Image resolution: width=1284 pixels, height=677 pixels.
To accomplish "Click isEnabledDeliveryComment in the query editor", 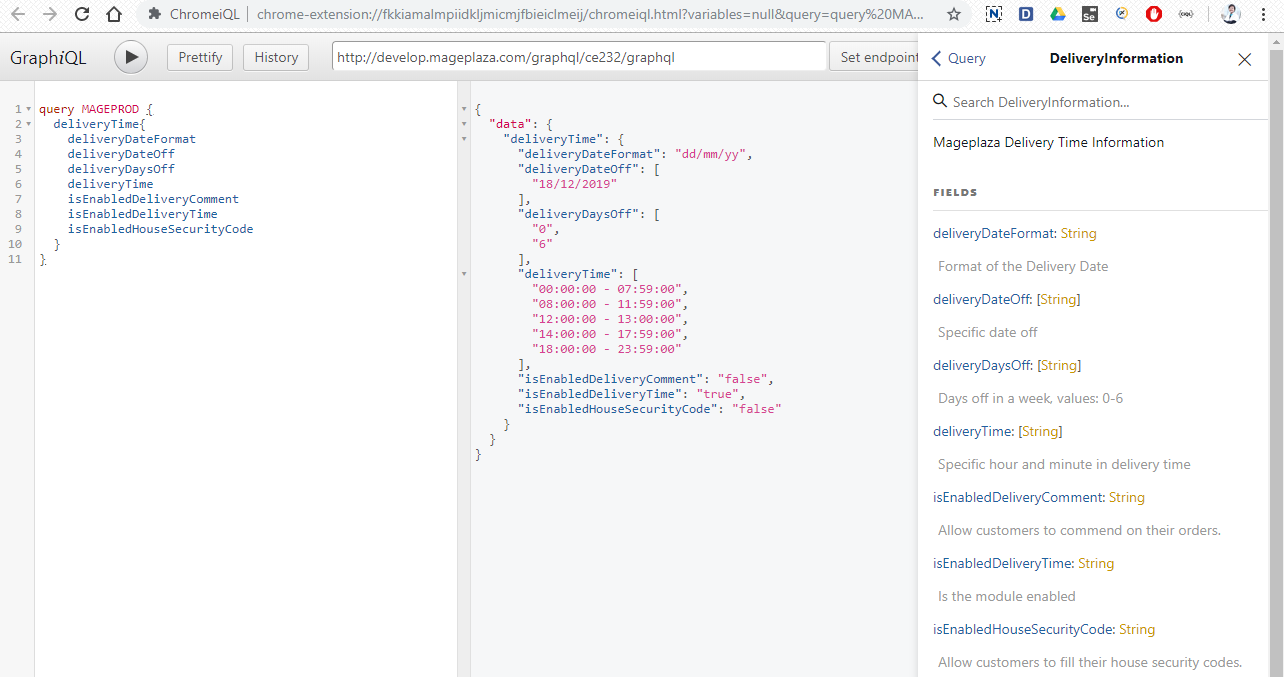I will pyautogui.click(x=153, y=199).
